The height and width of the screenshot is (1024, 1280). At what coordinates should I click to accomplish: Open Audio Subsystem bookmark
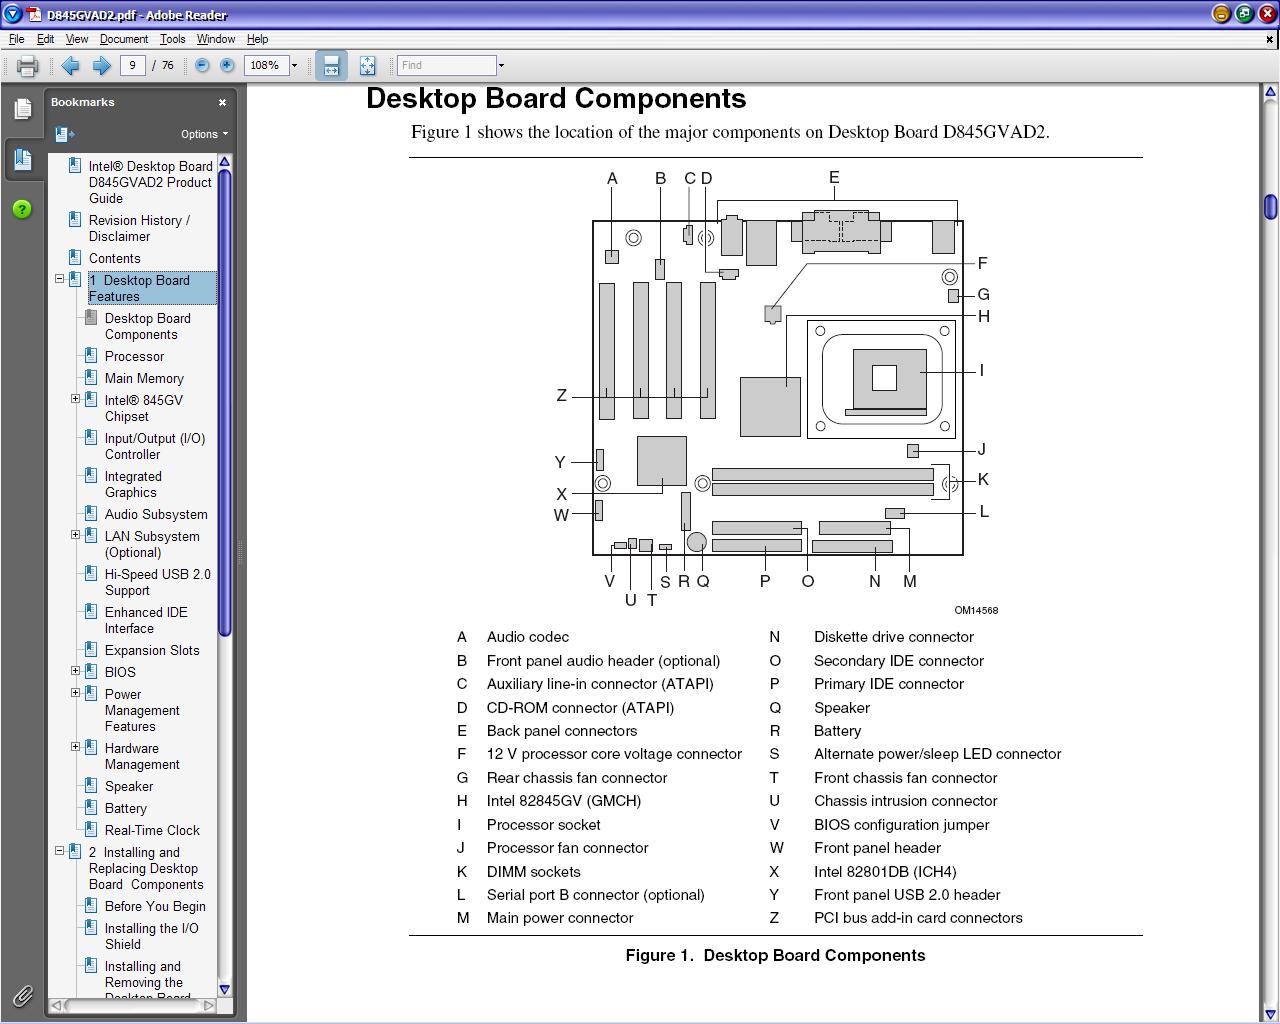click(156, 514)
